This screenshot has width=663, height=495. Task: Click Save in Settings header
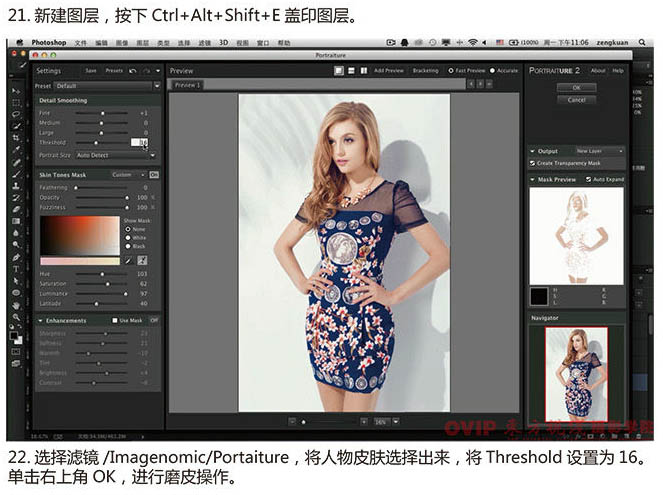click(x=91, y=71)
